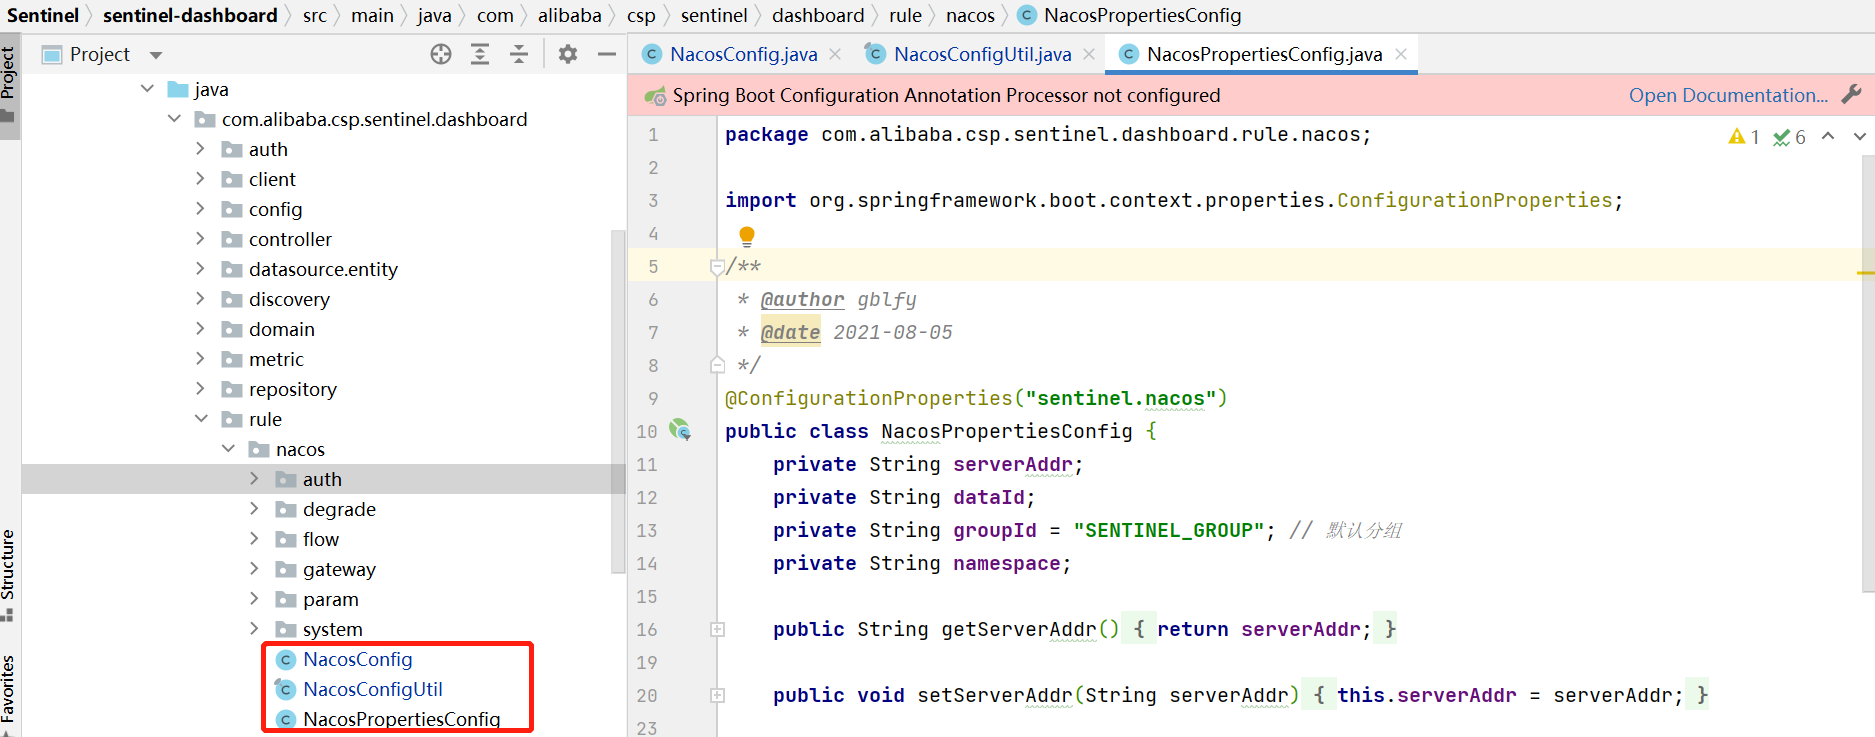Collapse the rule package
This screenshot has height=737, width=1875.
[x=201, y=419]
